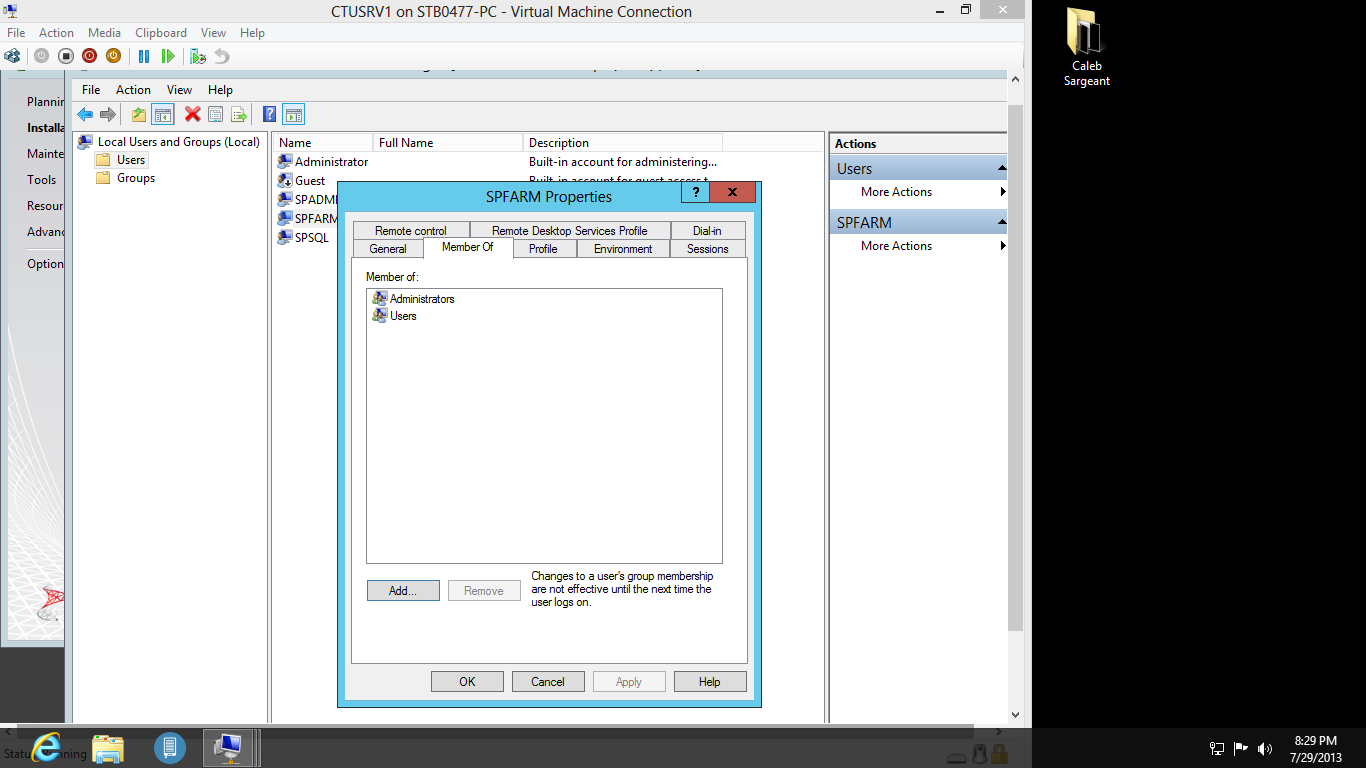Open the VM window File menu

(x=16, y=33)
